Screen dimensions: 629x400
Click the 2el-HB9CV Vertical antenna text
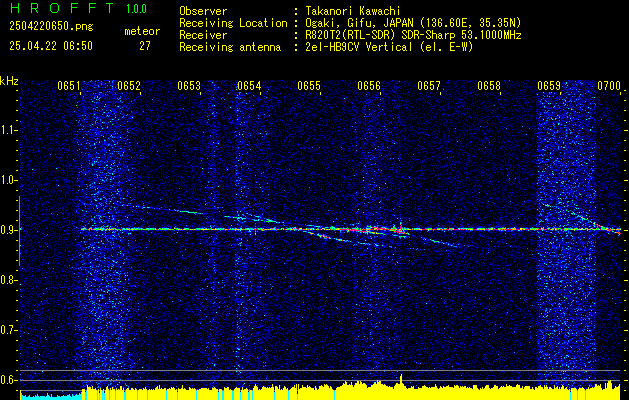coord(389,47)
